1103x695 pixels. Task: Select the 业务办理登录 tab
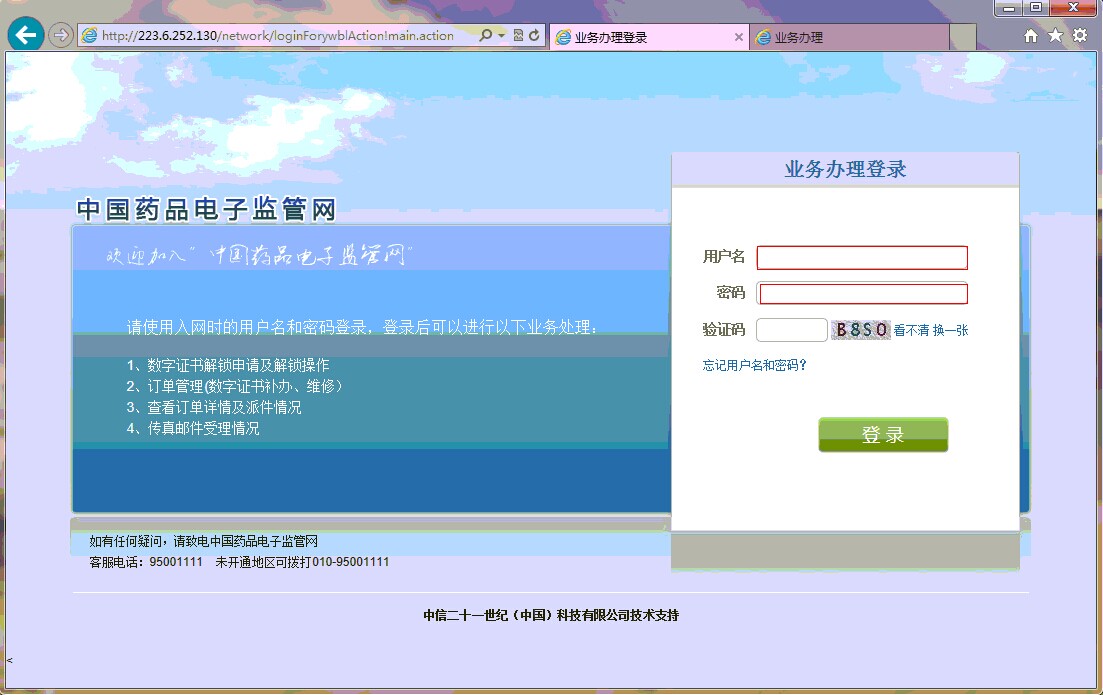(x=640, y=37)
